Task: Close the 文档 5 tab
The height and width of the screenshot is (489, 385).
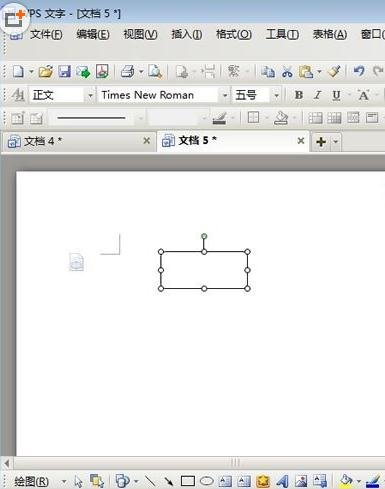Action: click(301, 141)
